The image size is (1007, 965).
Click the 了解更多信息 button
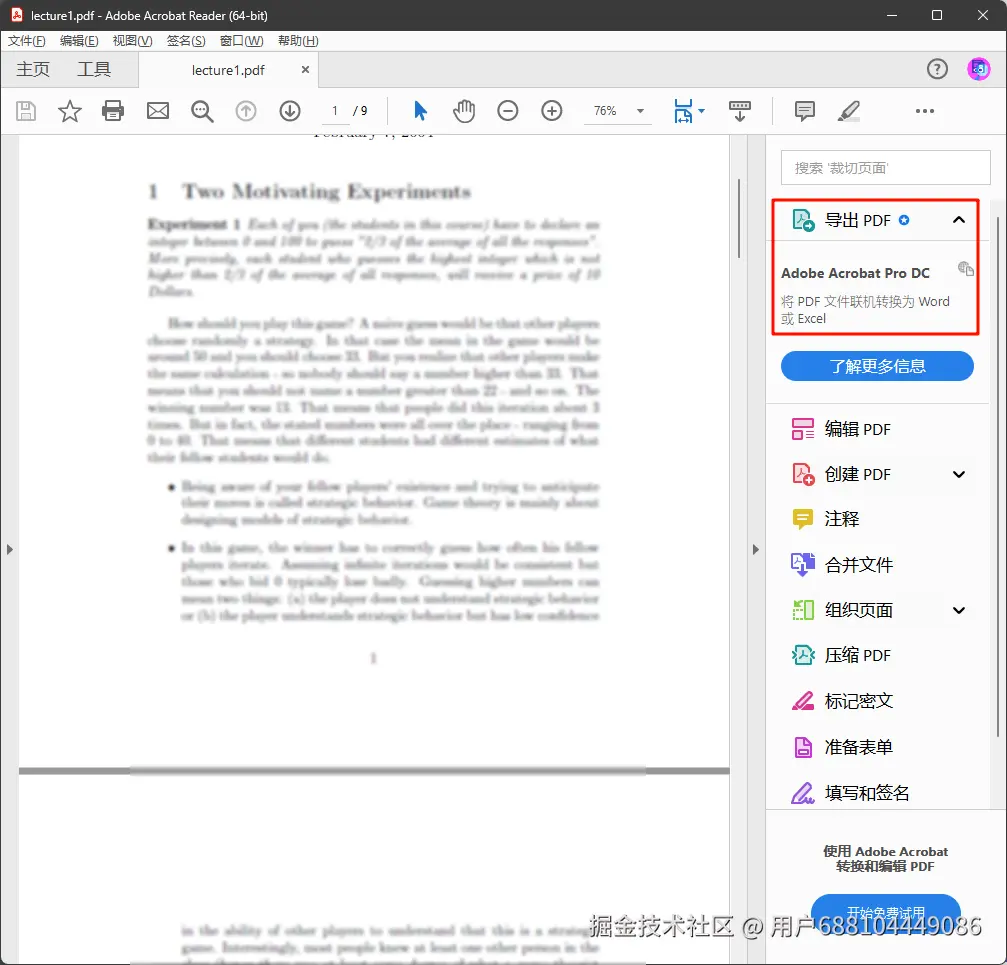[877, 366]
